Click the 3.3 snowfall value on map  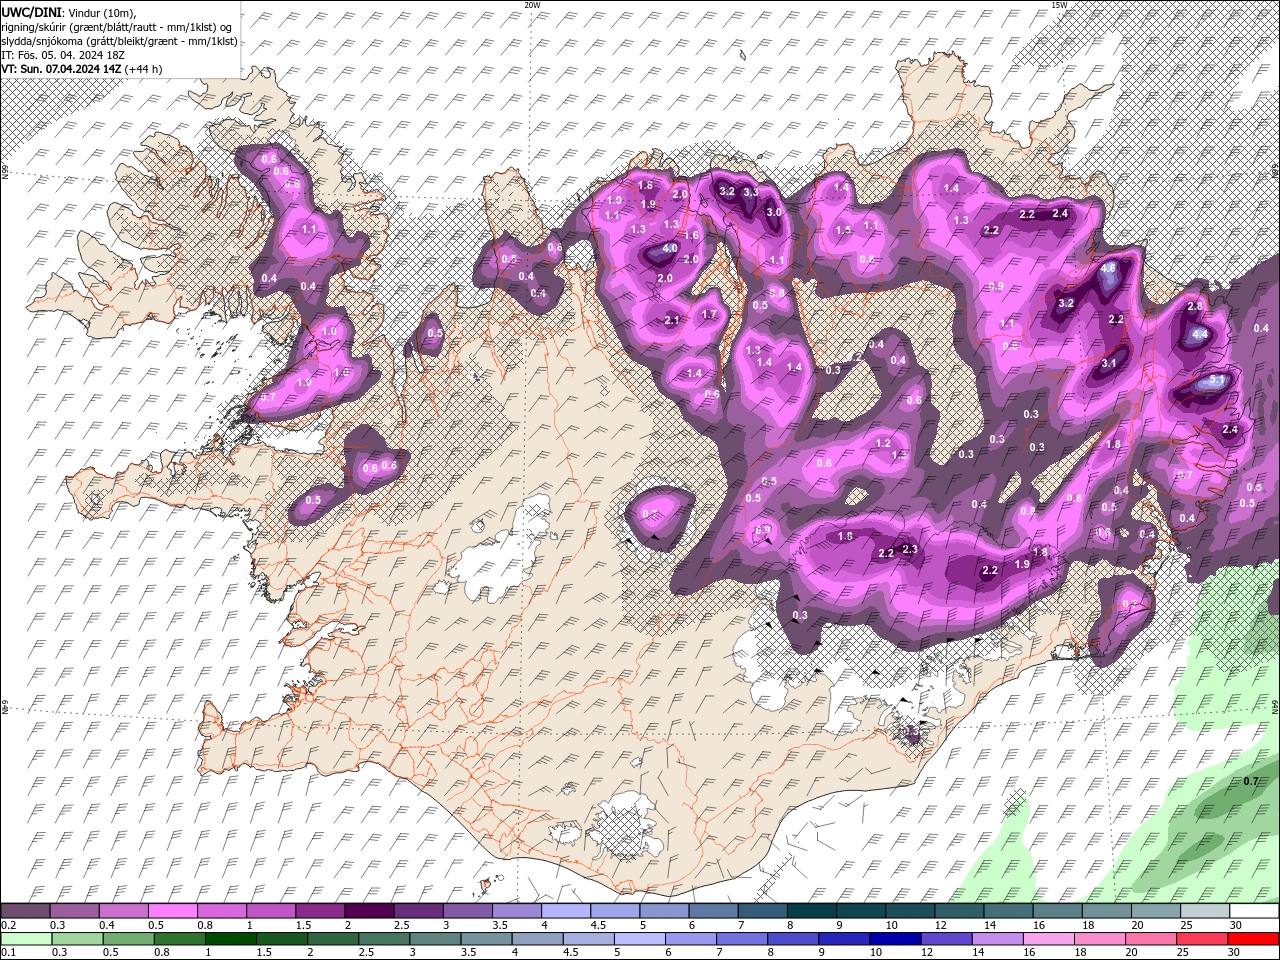tap(751, 192)
